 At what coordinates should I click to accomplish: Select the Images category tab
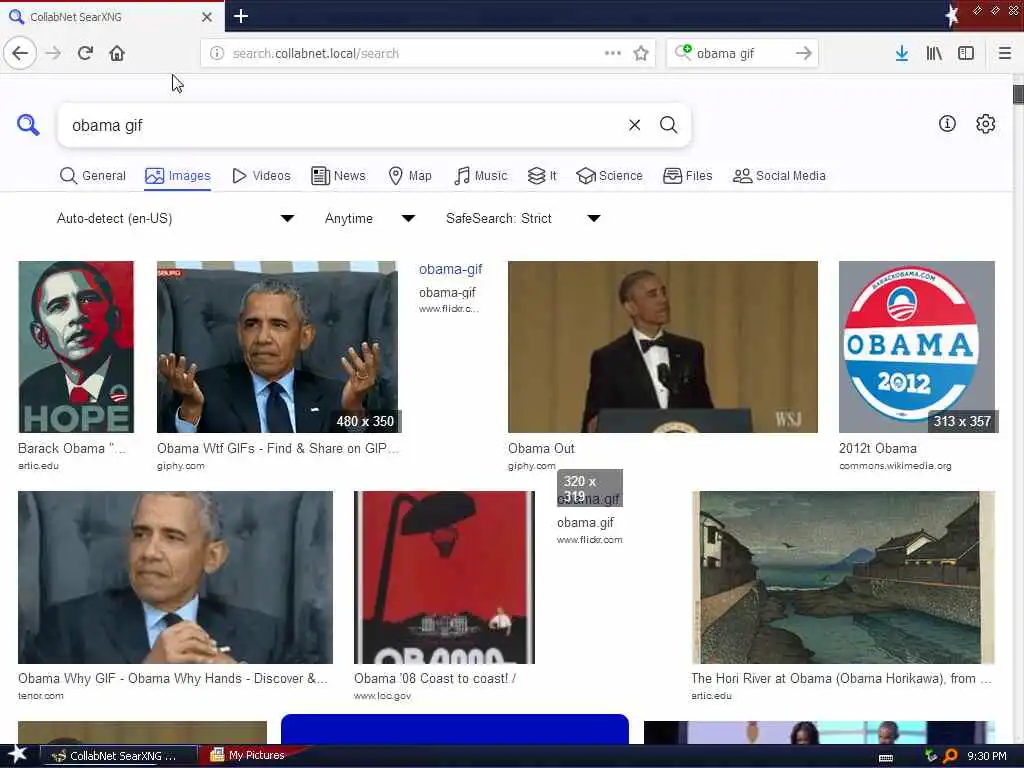click(178, 176)
